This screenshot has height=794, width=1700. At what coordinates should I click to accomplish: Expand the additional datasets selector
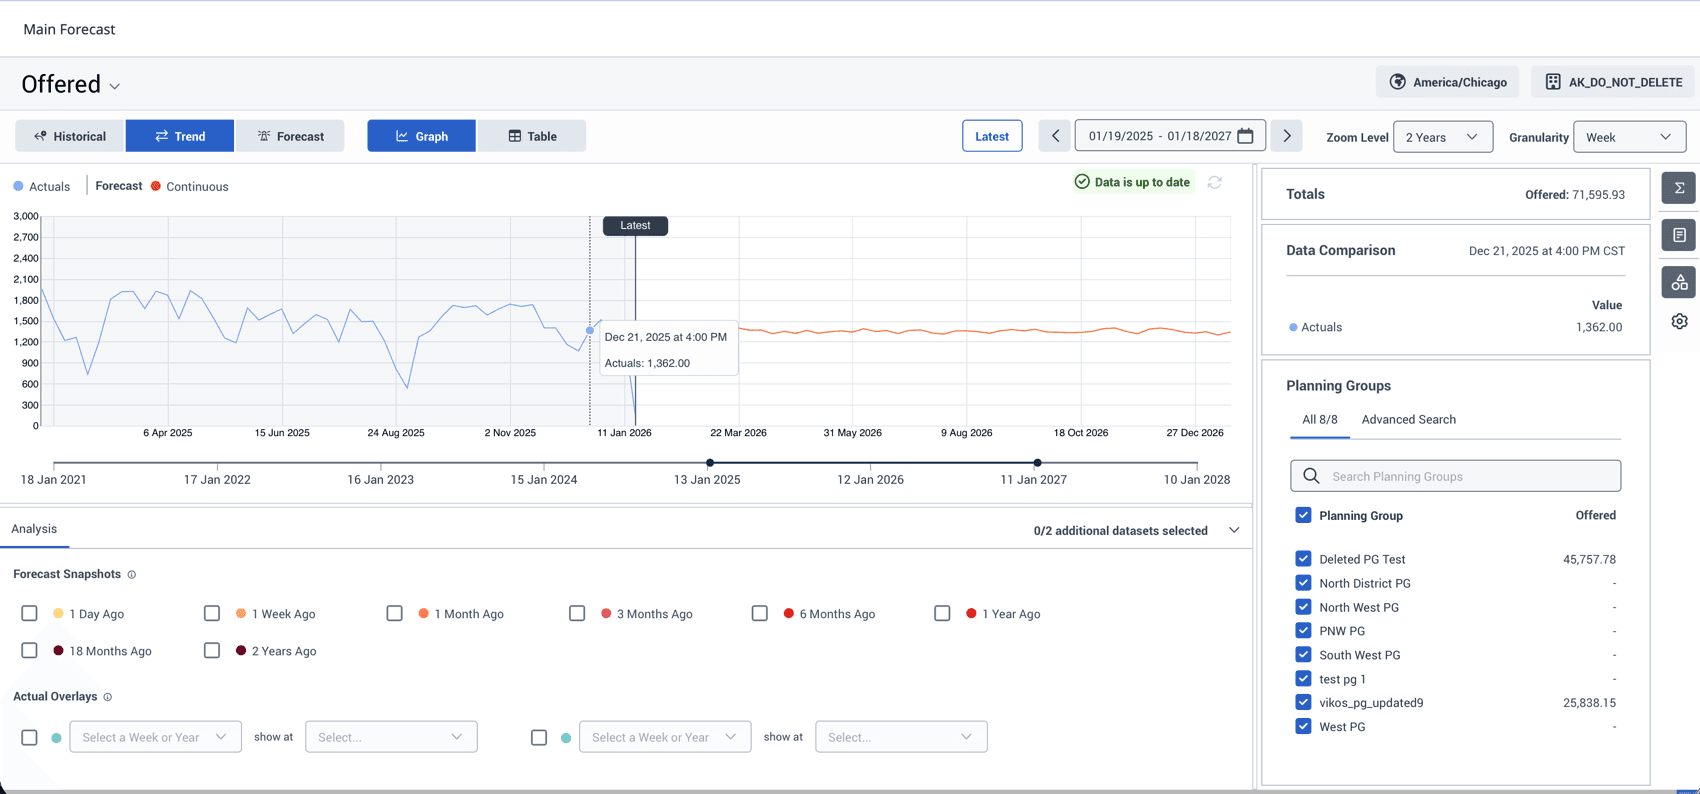(x=1234, y=531)
